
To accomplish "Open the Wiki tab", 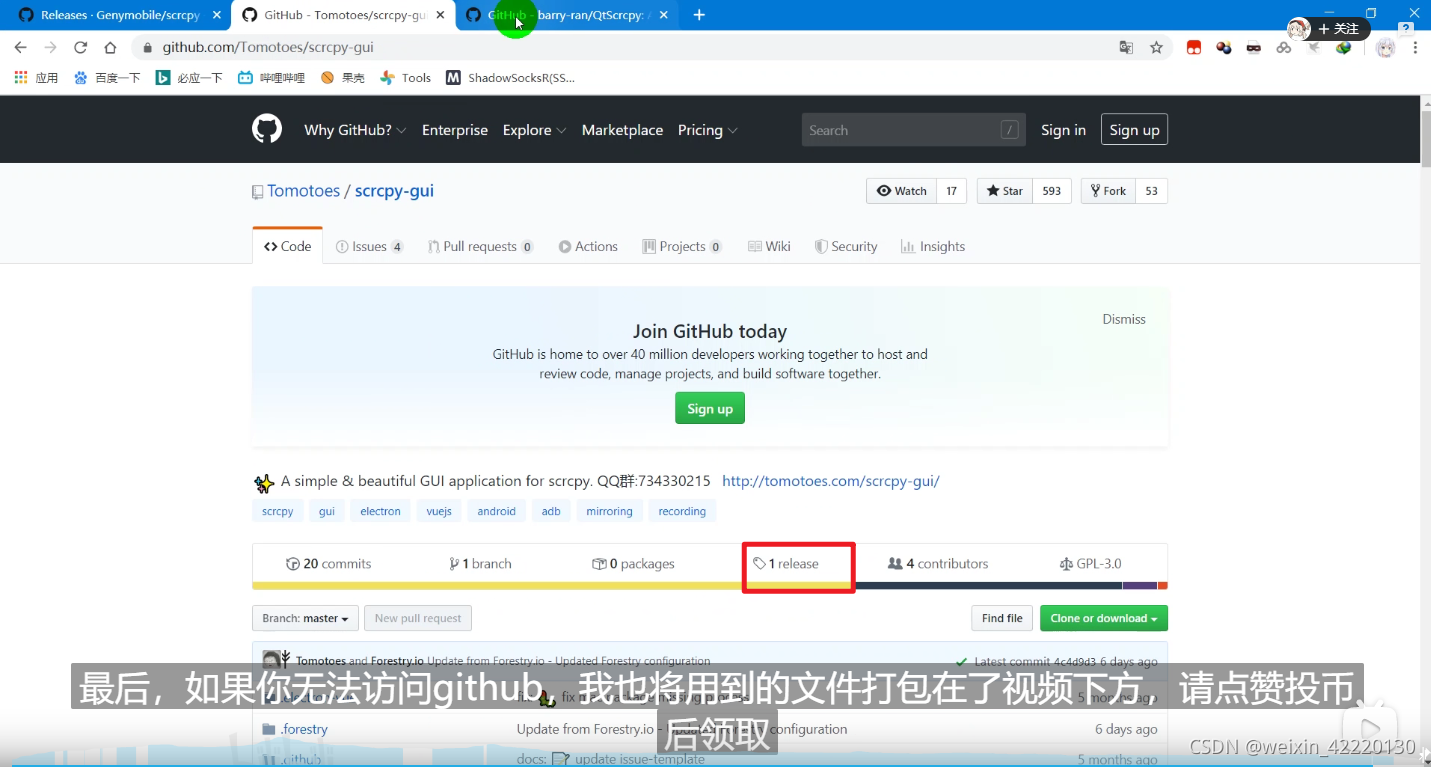I will tap(769, 246).
